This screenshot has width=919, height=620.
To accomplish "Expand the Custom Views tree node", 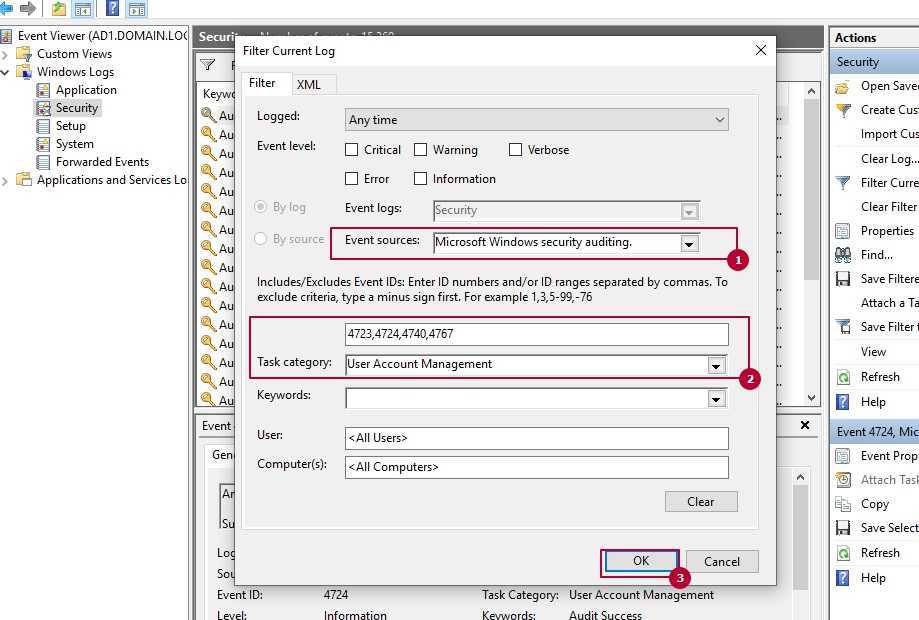I will pyautogui.click(x=5, y=55).
